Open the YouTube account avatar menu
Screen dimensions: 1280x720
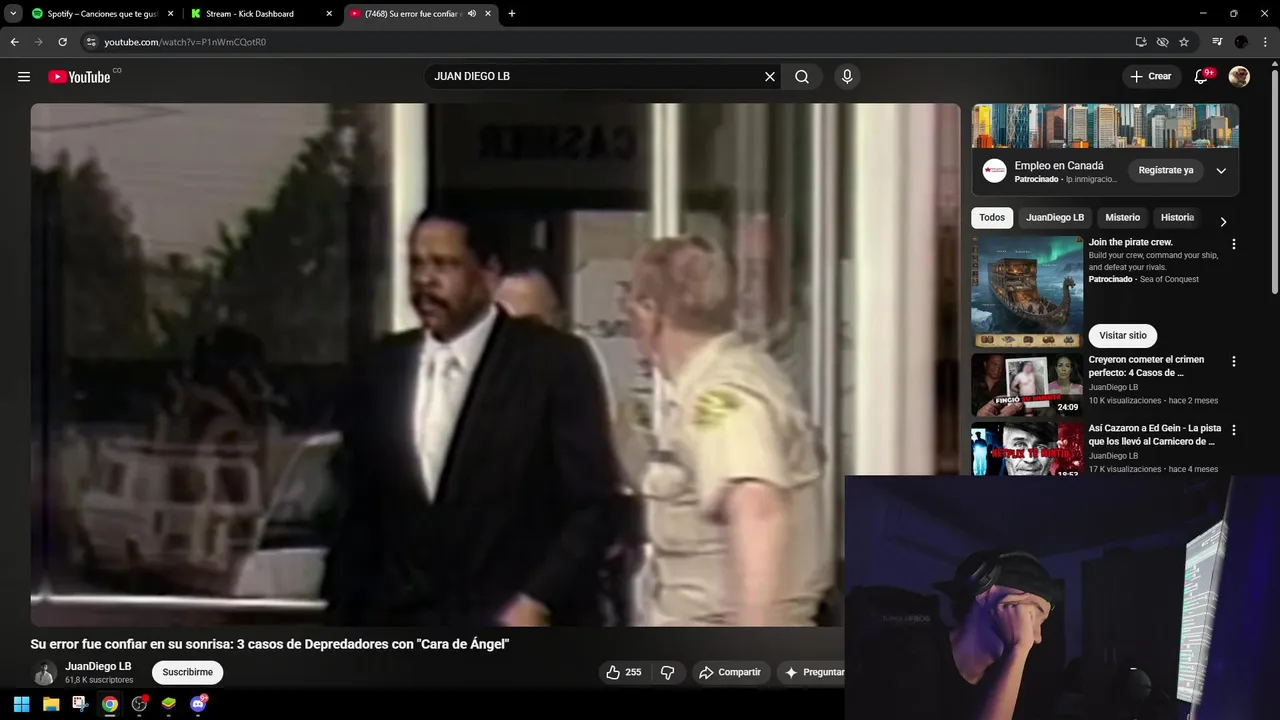(1239, 77)
